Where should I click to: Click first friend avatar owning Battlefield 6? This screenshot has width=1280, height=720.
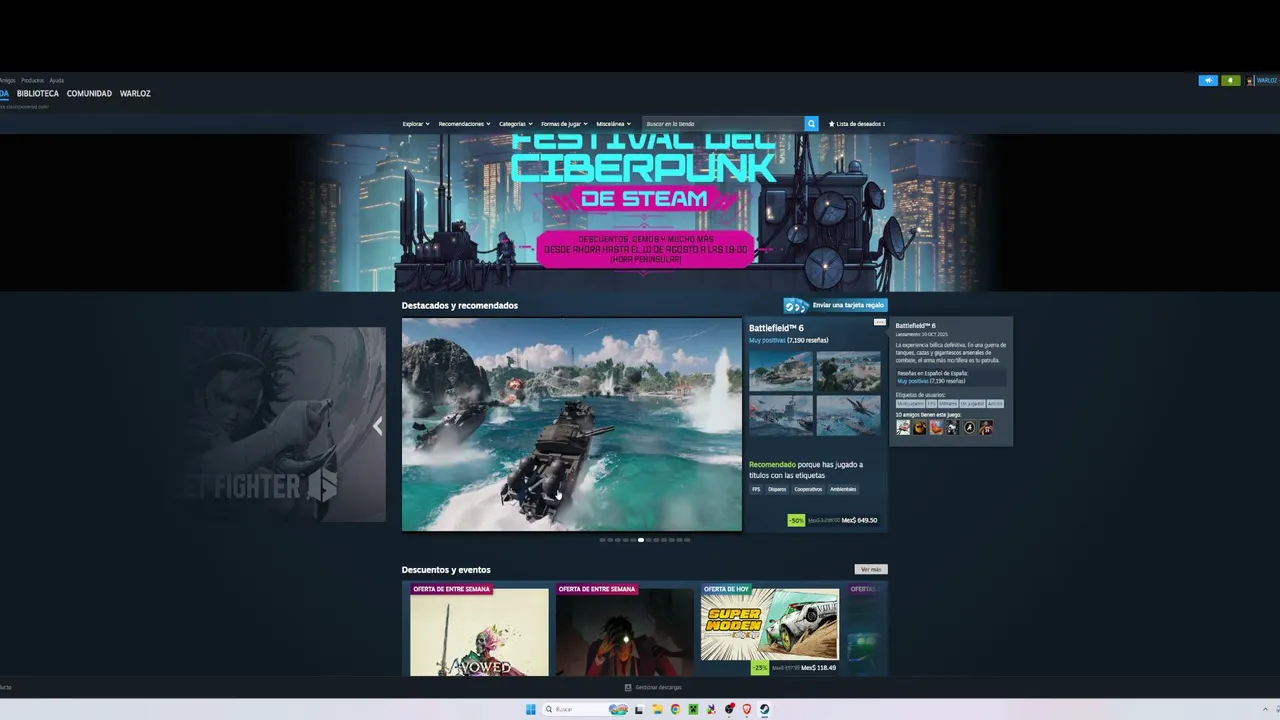903,427
